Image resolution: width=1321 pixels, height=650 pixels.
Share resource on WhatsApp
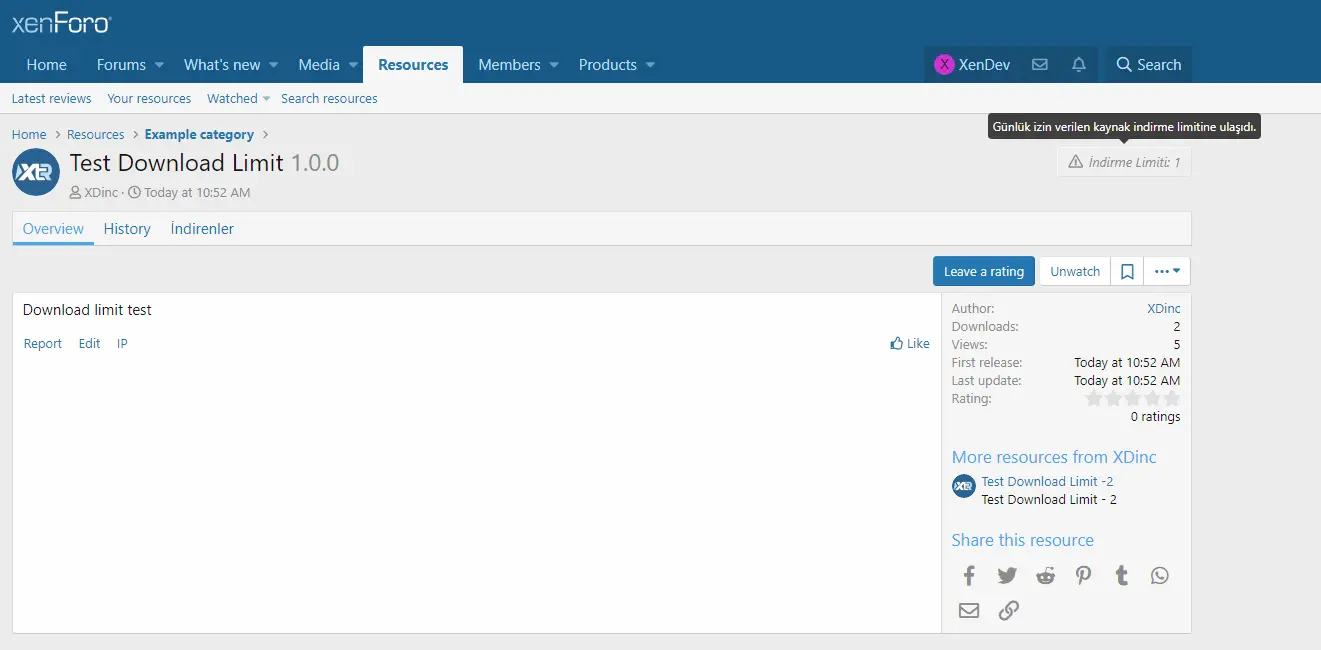point(1159,576)
